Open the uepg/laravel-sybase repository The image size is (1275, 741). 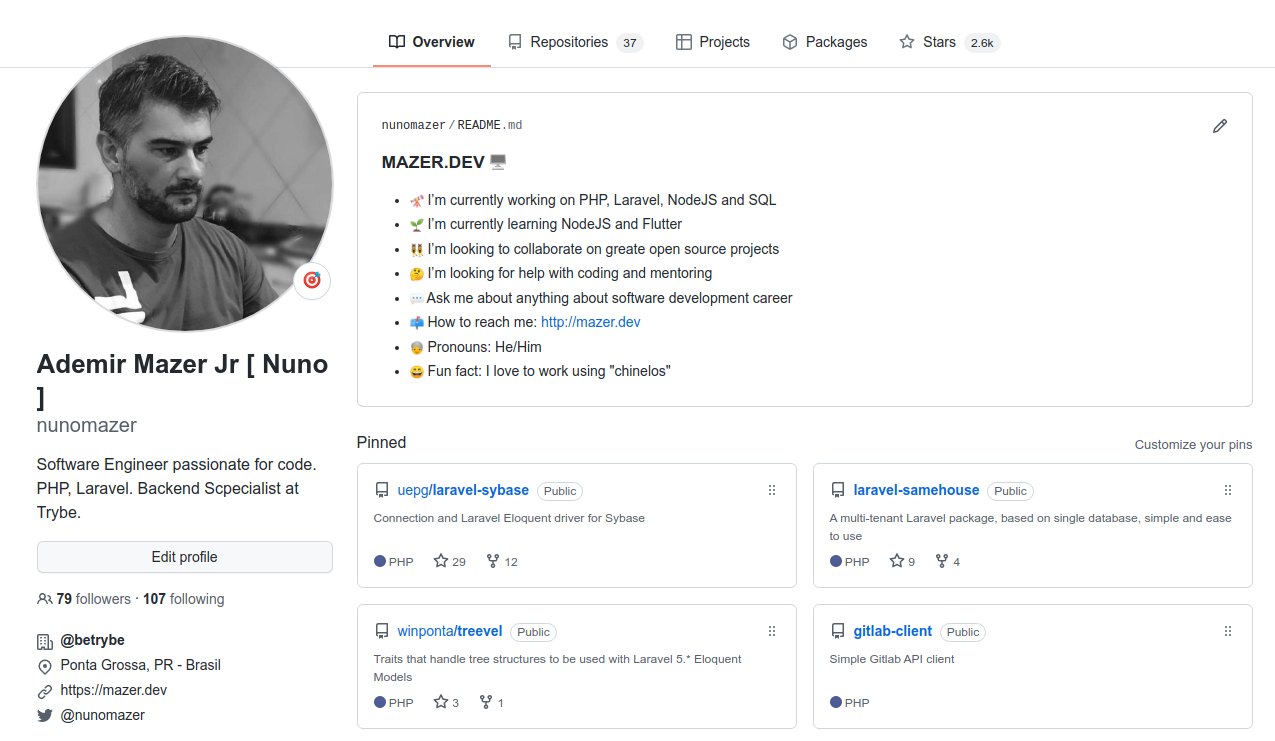tap(463, 490)
